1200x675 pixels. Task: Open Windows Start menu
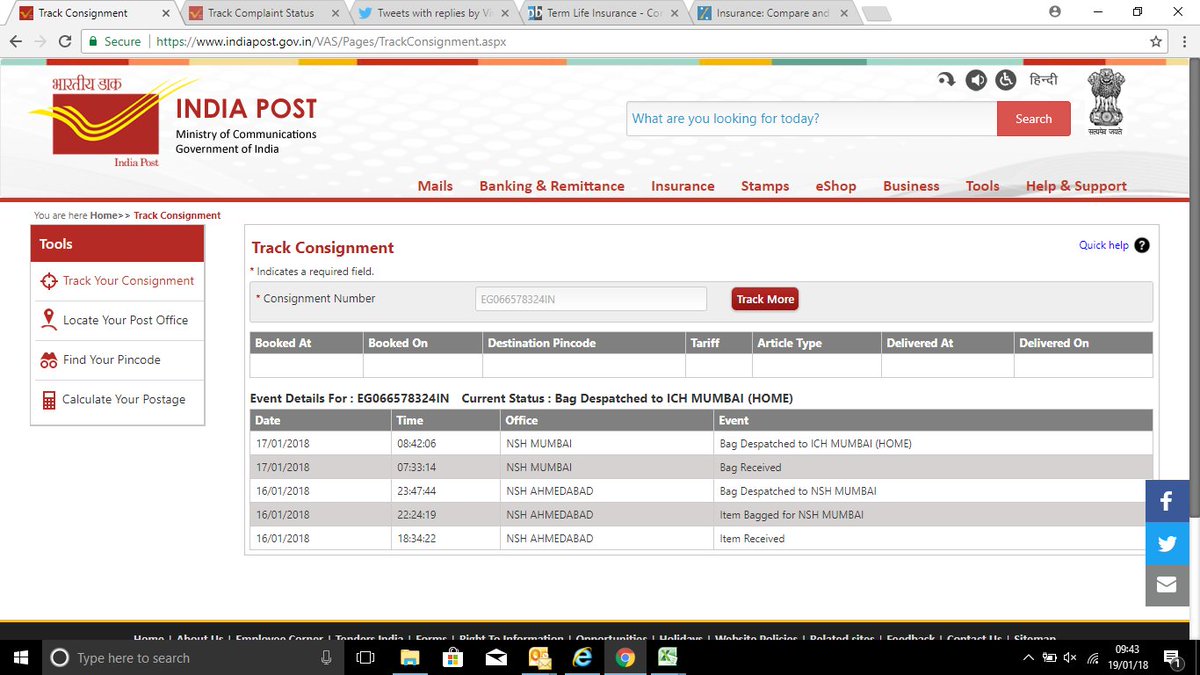22,657
